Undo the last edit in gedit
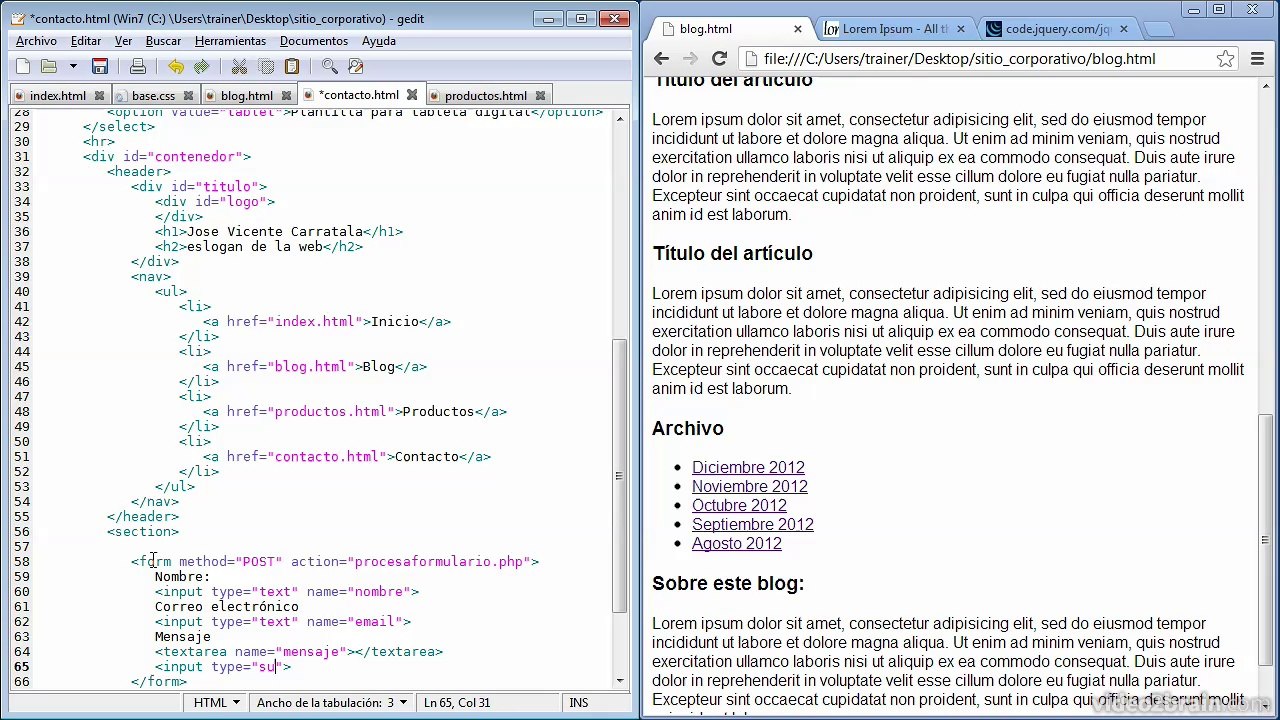 click(176, 67)
